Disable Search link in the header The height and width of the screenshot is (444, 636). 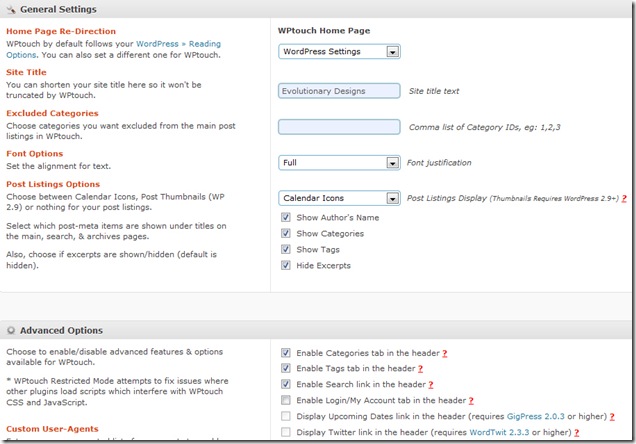[286, 384]
